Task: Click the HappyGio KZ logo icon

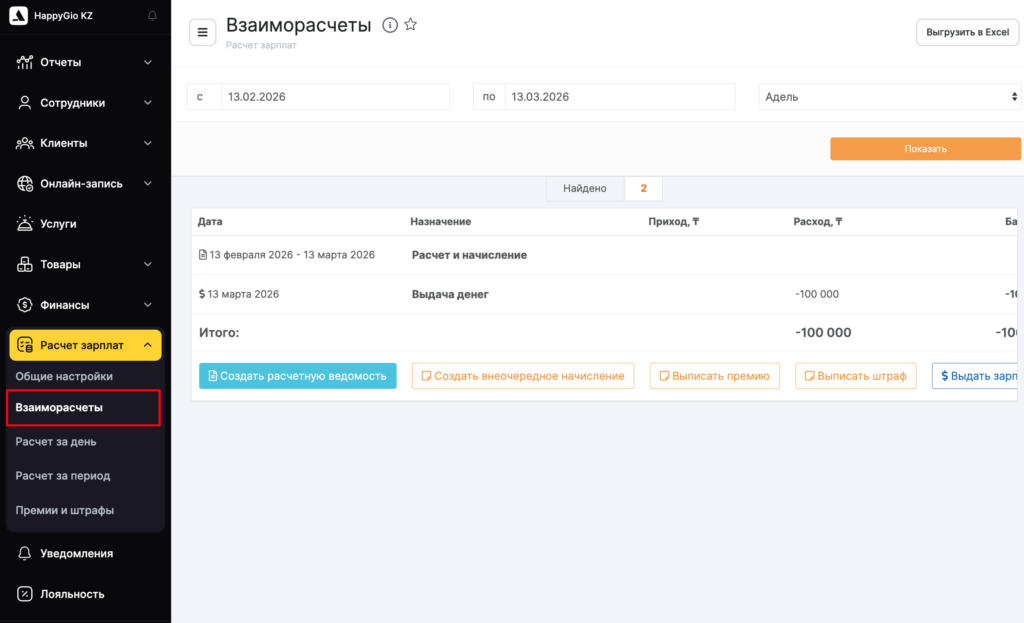Action: (19, 16)
